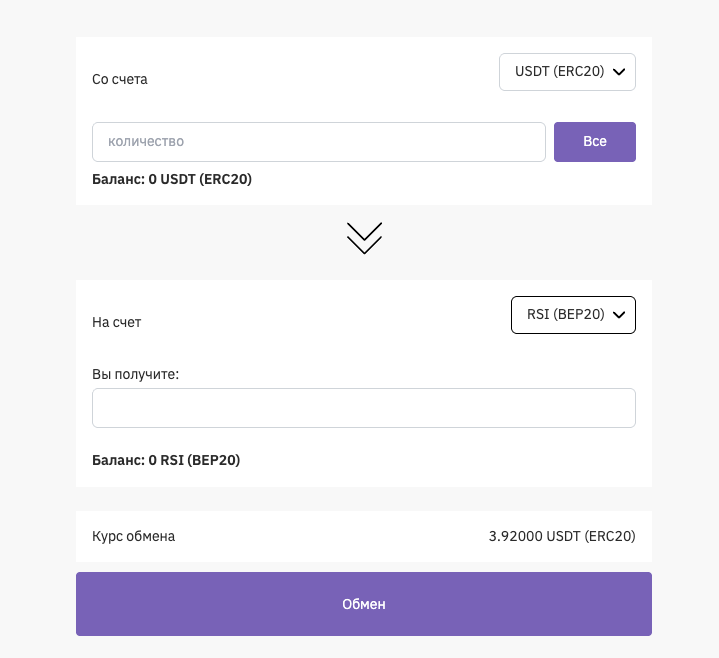Click the Баланс: 0 USDT (ERC20) text
719x658 pixels.
click(x=172, y=180)
